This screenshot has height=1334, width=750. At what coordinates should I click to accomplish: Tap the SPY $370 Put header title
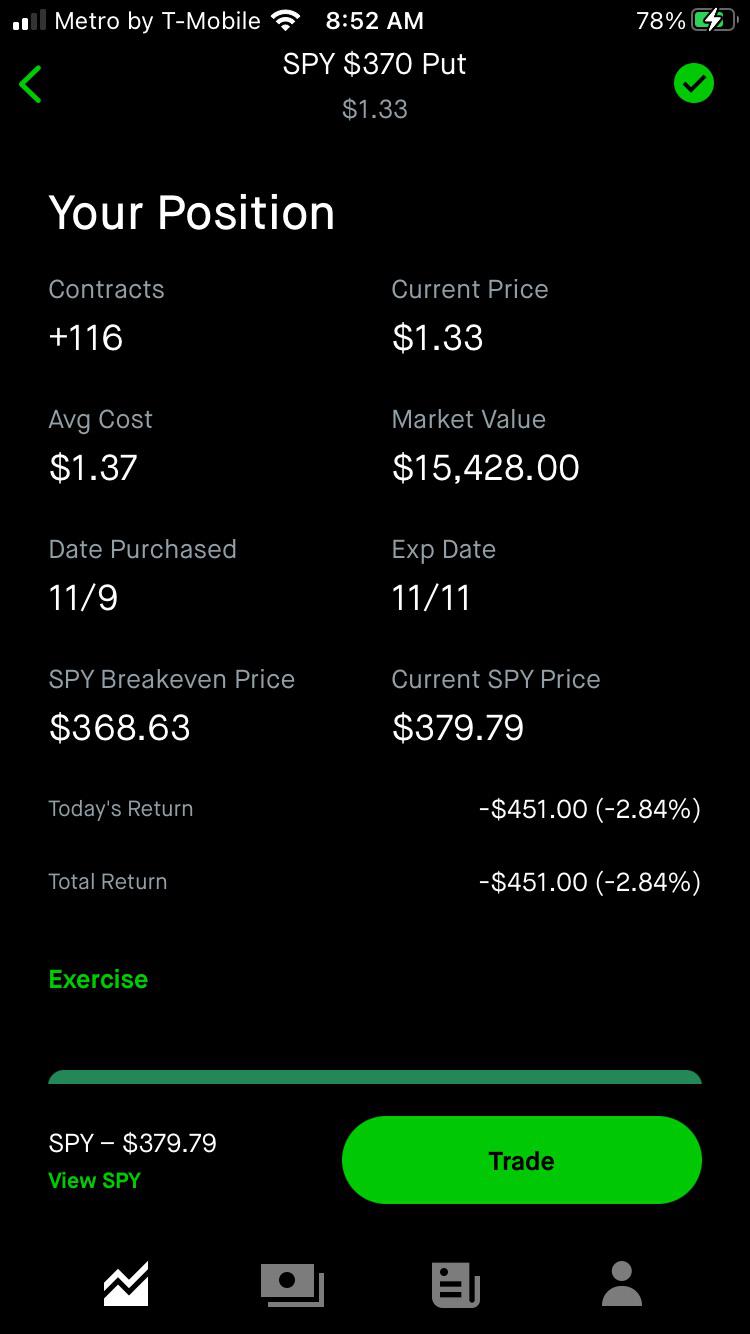pyautogui.click(x=374, y=64)
